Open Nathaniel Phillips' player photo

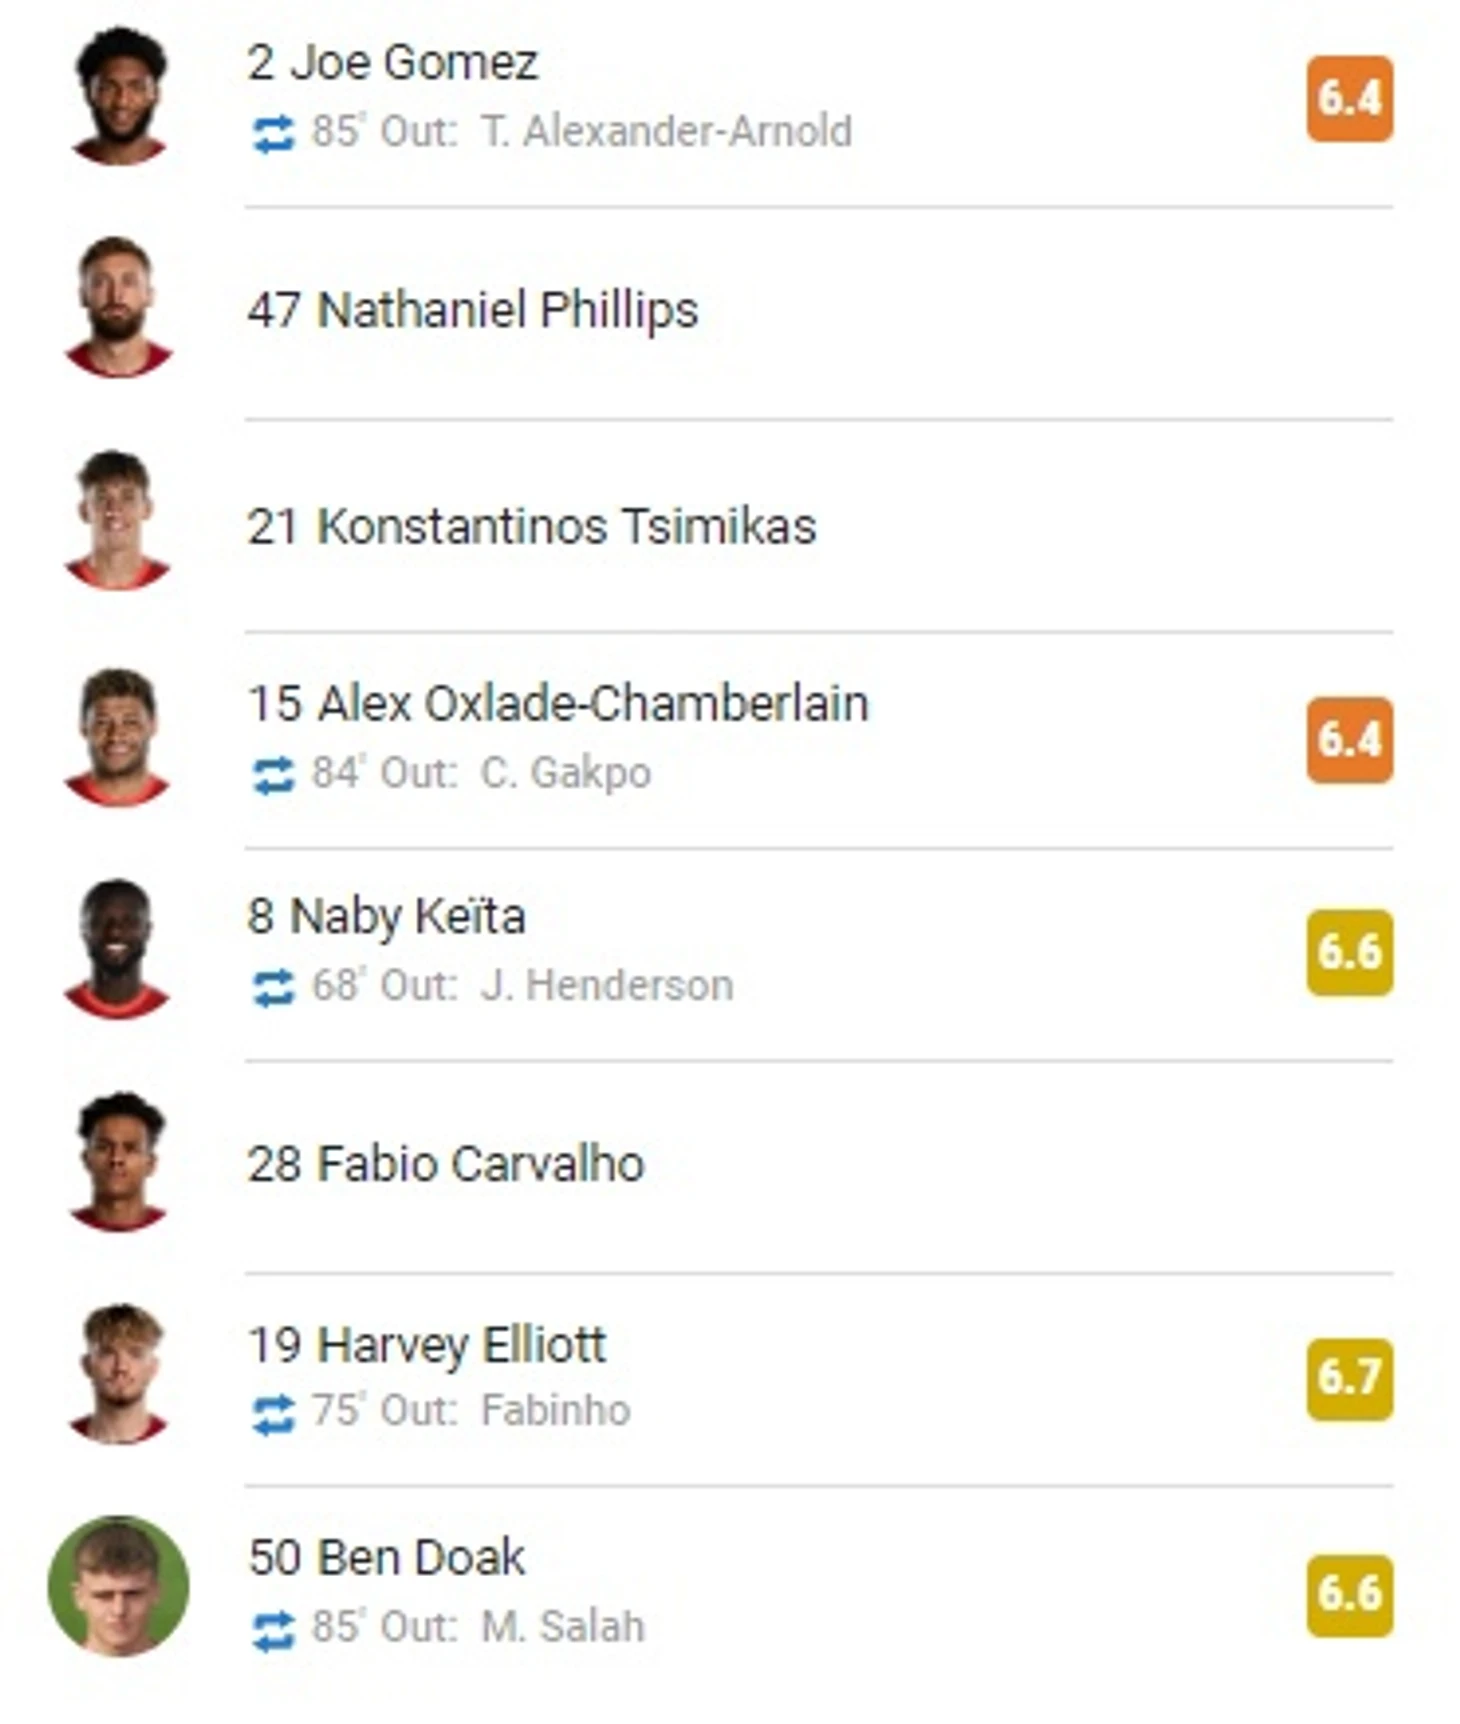[119, 308]
